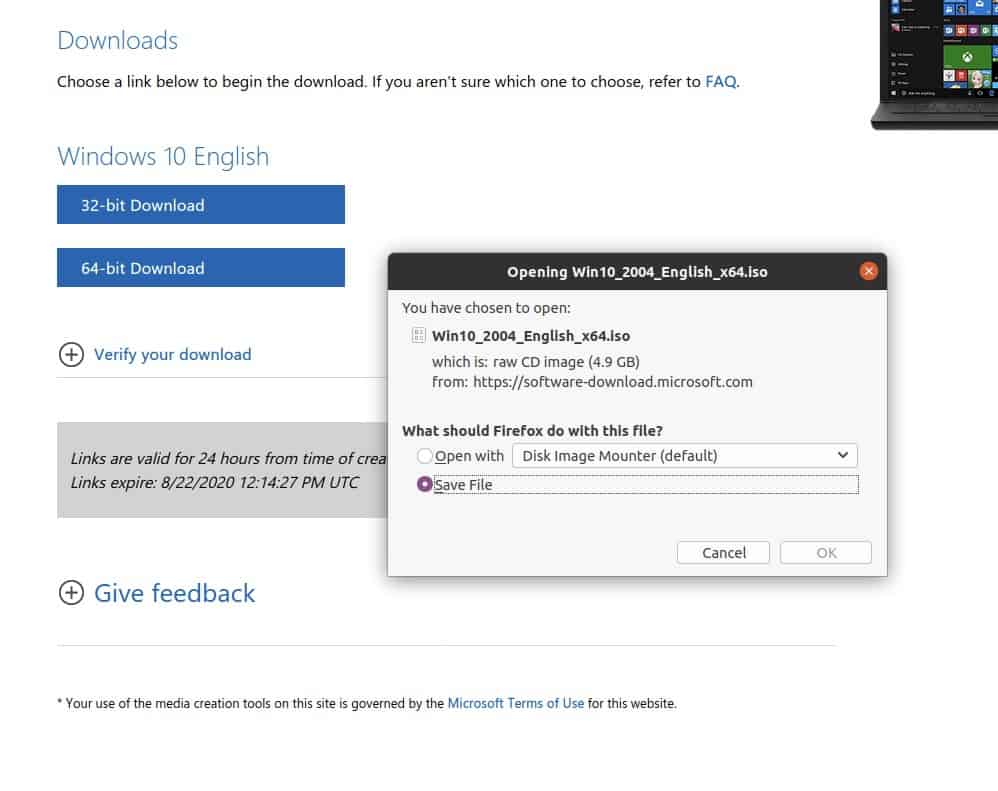Click the Win10_2004_English_x64.iso filename in the dialog body
Screen dimensions: 998x791
(531, 336)
